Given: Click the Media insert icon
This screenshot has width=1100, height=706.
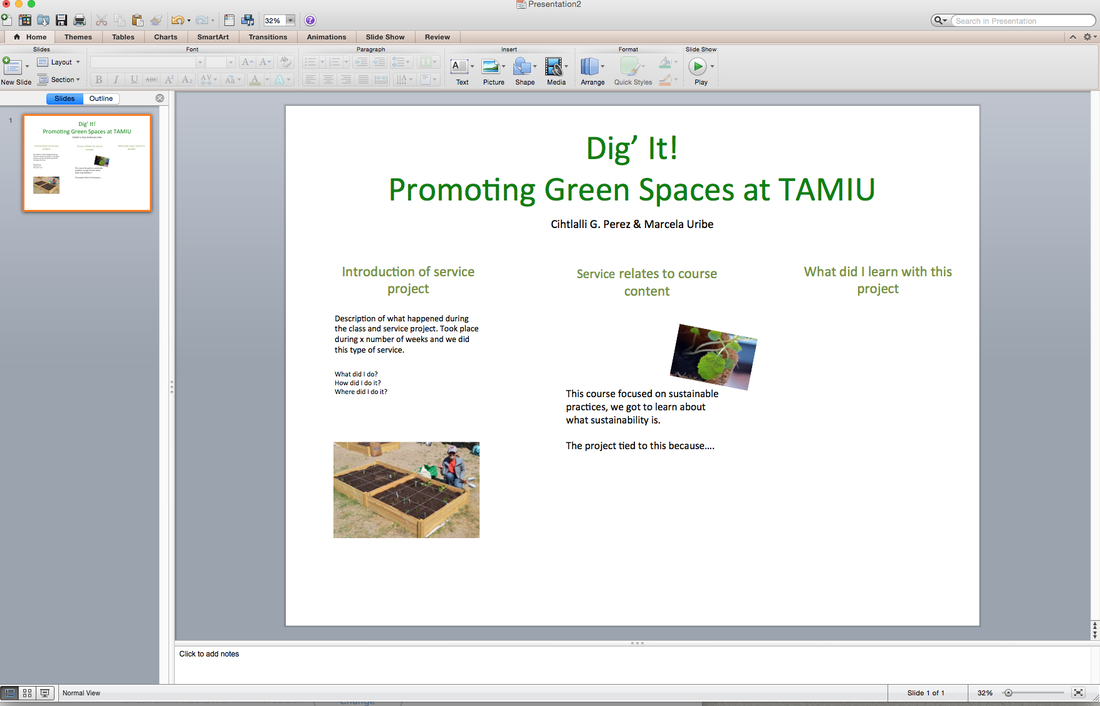Looking at the screenshot, I should [554, 67].
